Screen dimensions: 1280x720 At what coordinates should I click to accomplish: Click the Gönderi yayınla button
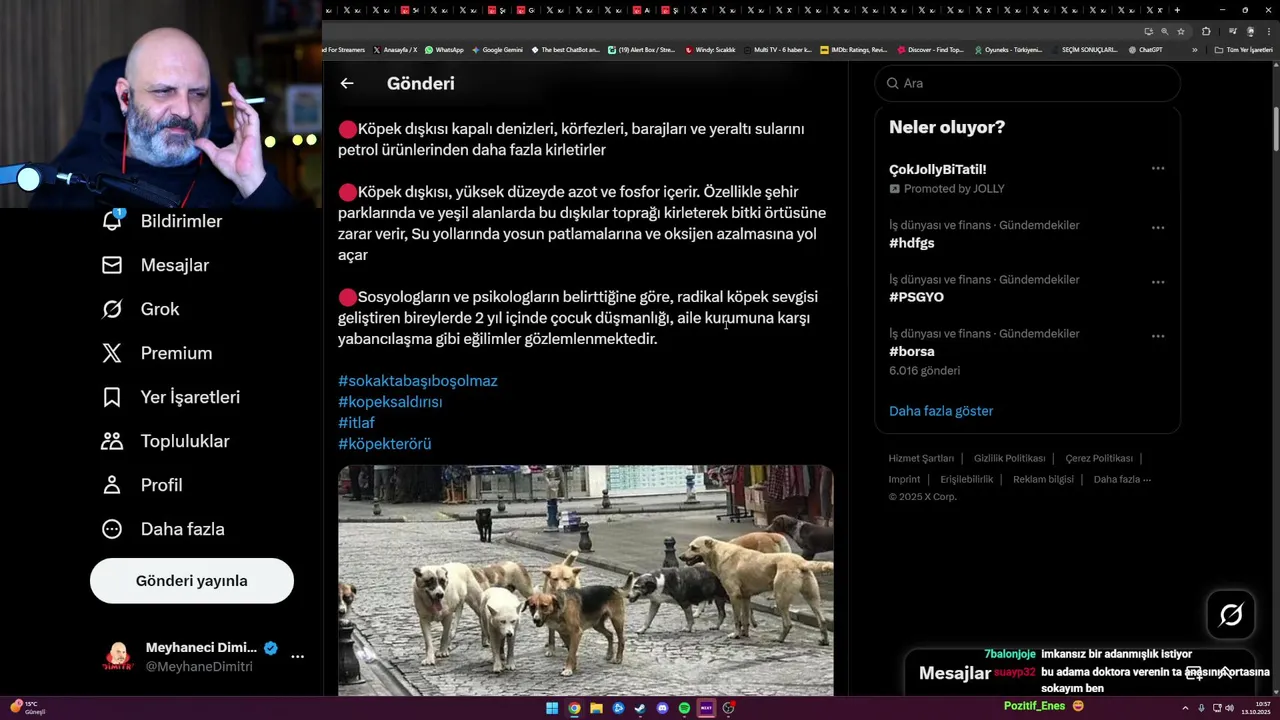pyautogui.click(x=192, y=581)
